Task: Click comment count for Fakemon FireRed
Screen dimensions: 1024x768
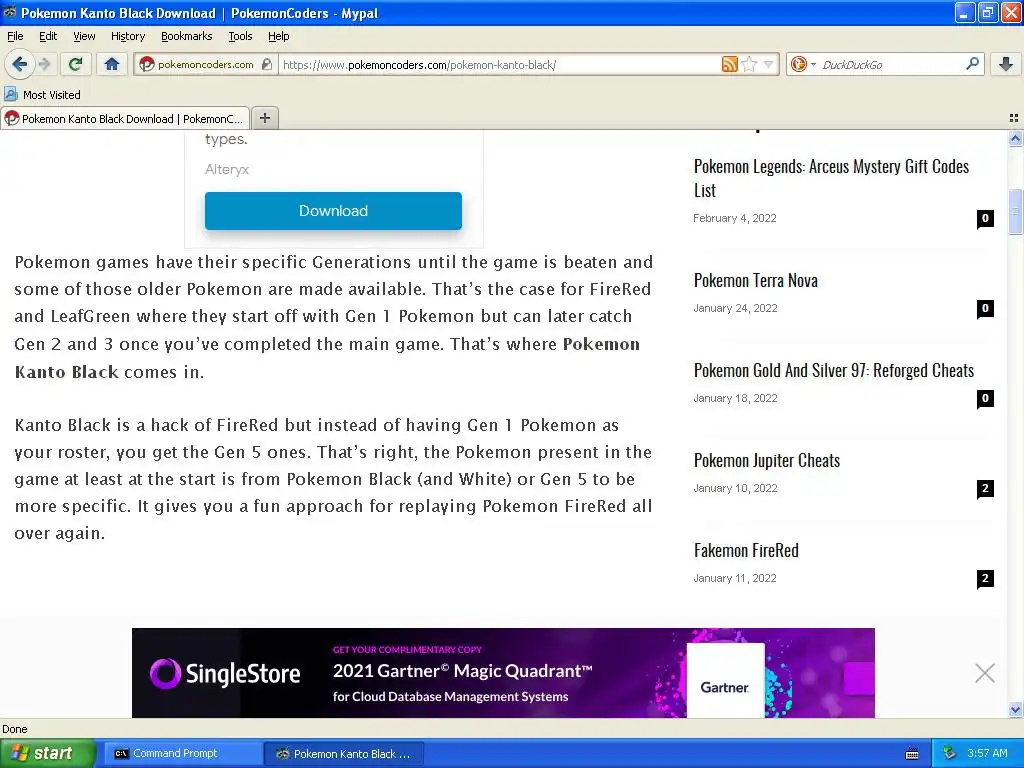Action: (x=985, y=579)
